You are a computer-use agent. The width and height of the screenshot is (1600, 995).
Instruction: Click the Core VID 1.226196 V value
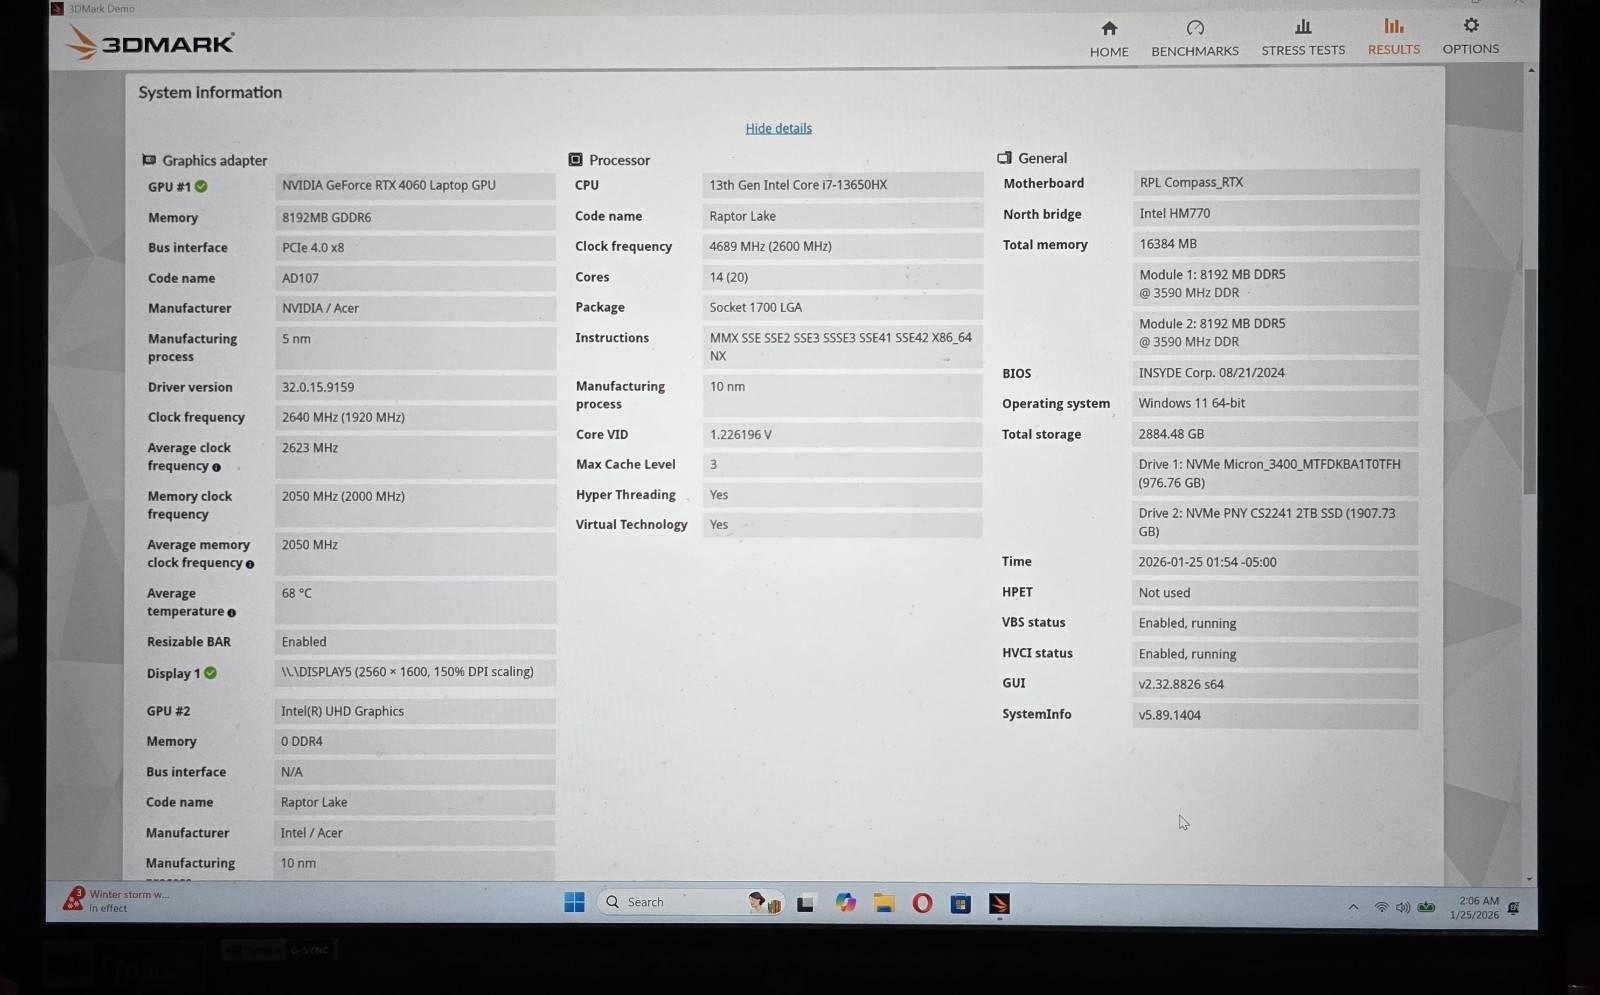click(x=842, y=435)
